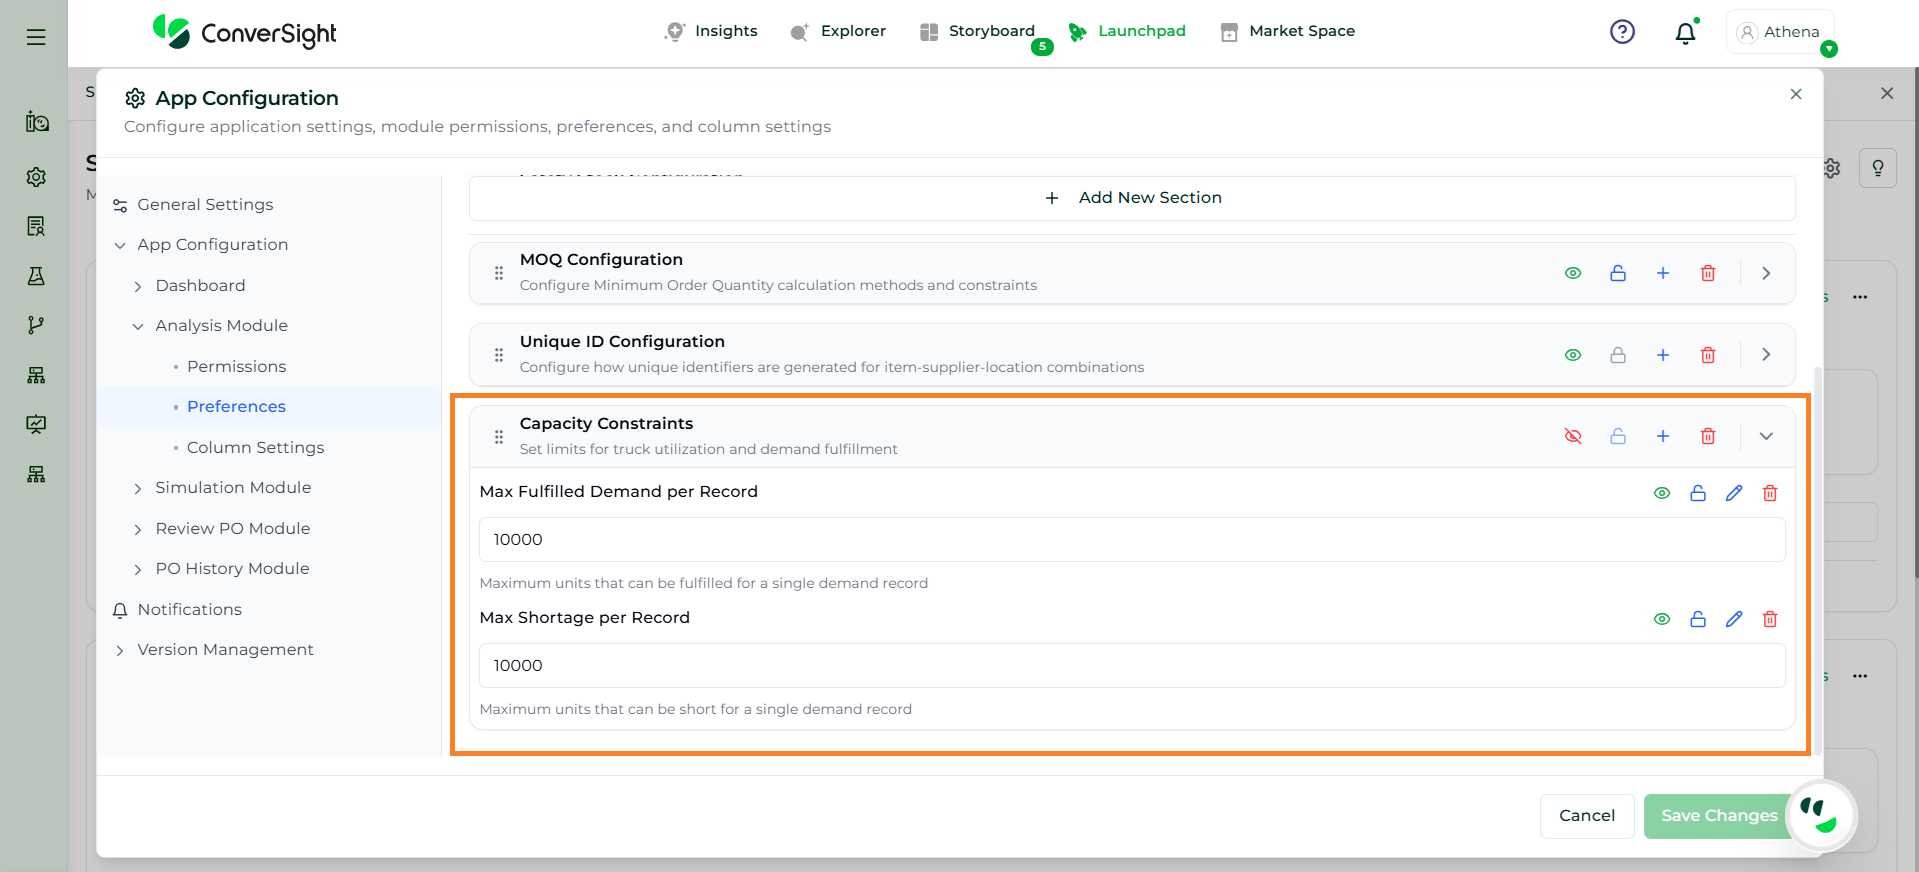Viewport: 1919px width, 872px height.
Task: Click lock icon for MOQ Configuration
Action: (1618, 273)
